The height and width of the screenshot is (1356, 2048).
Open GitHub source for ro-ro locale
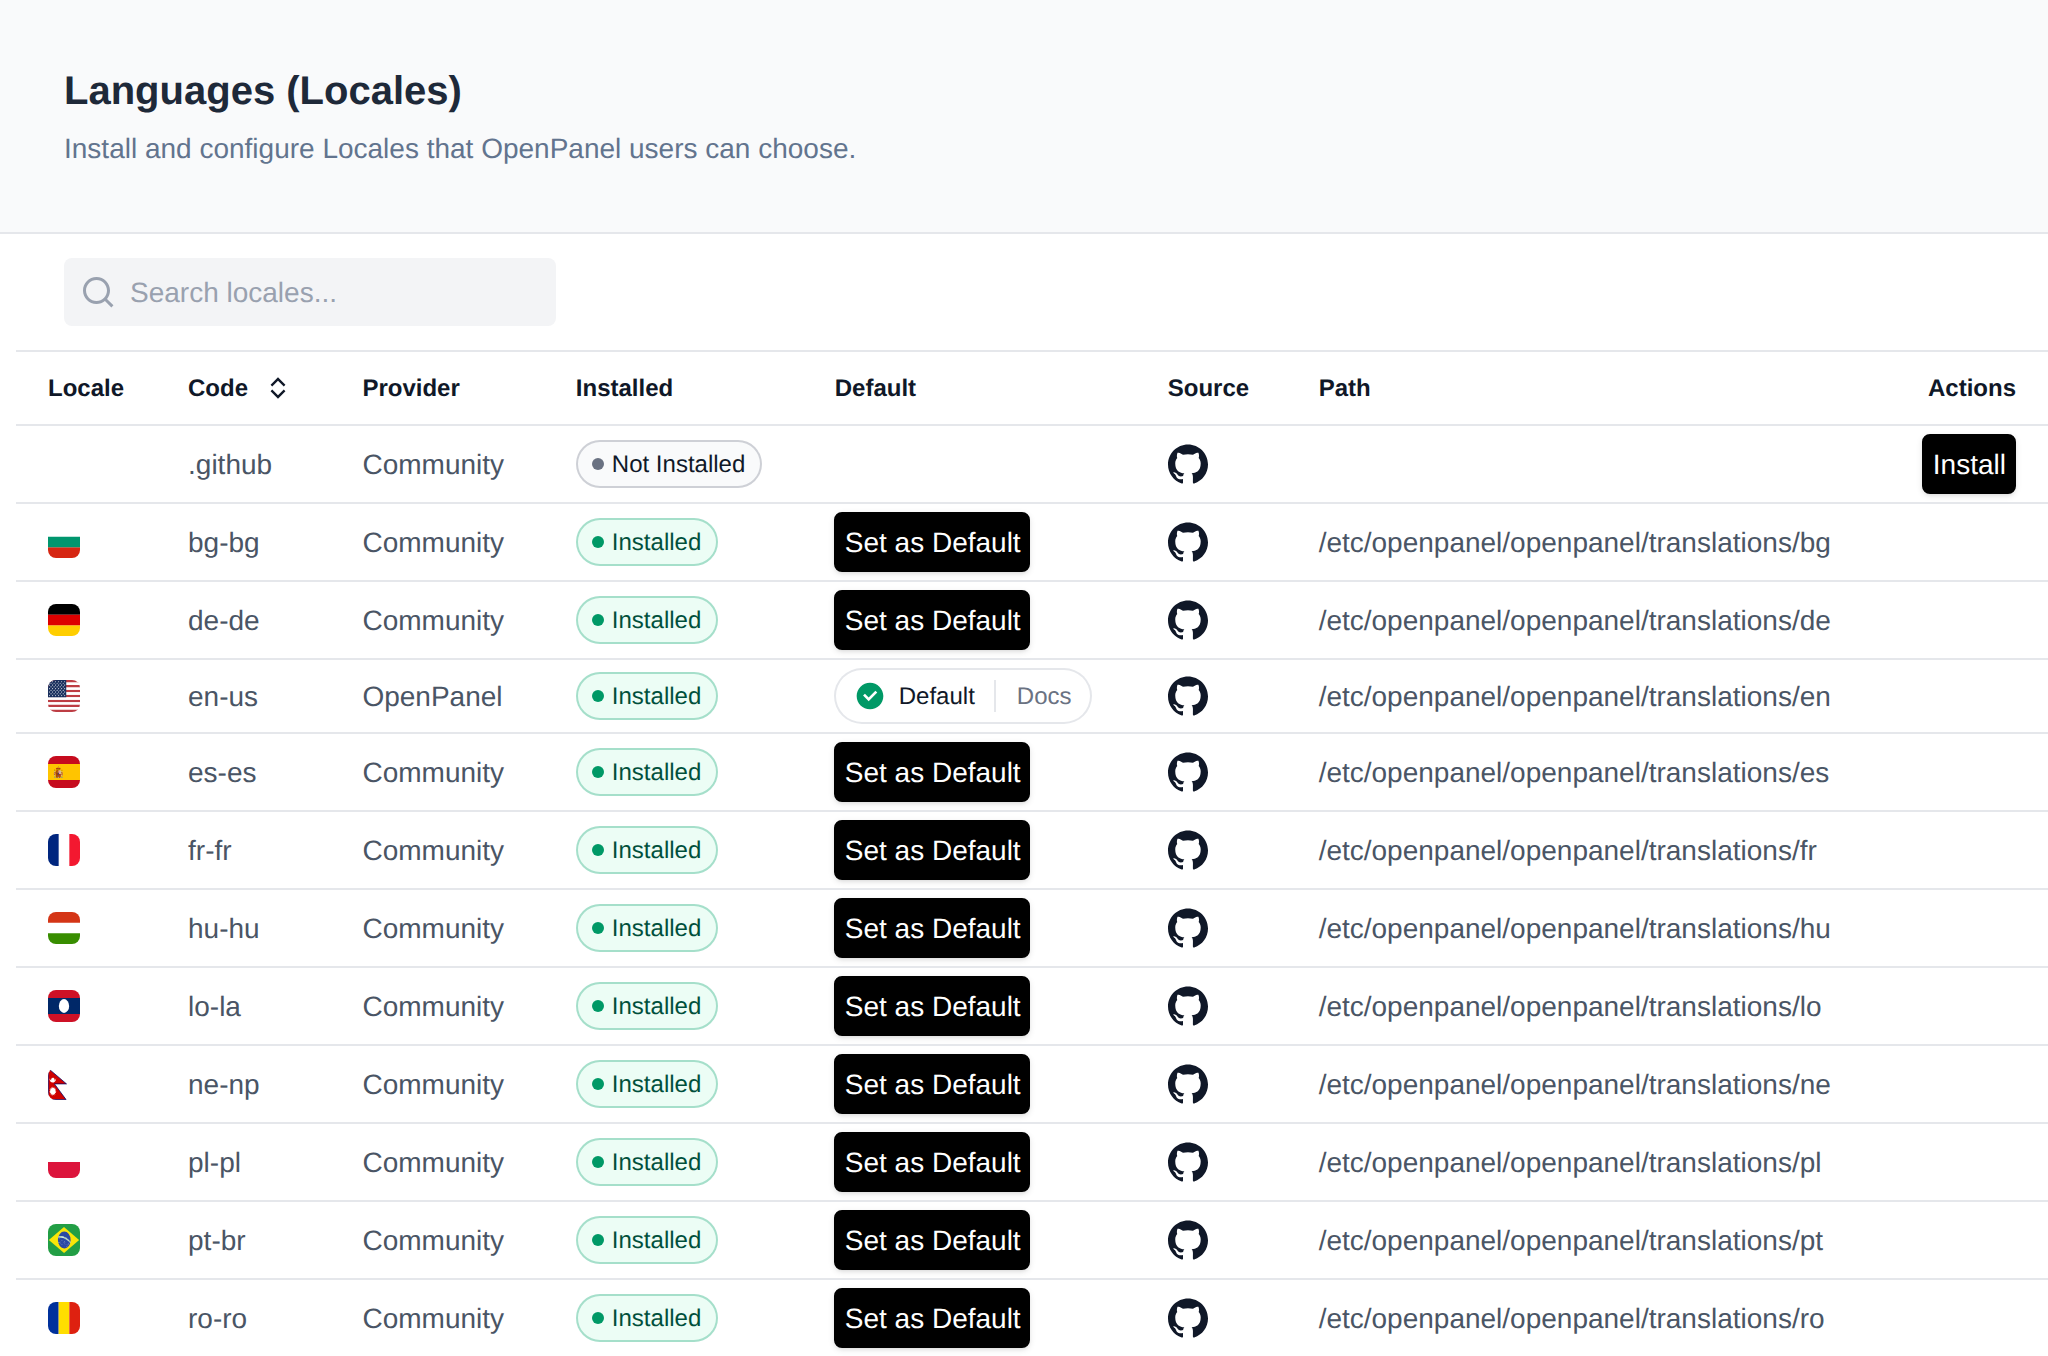click(x=1187, y=1318)
